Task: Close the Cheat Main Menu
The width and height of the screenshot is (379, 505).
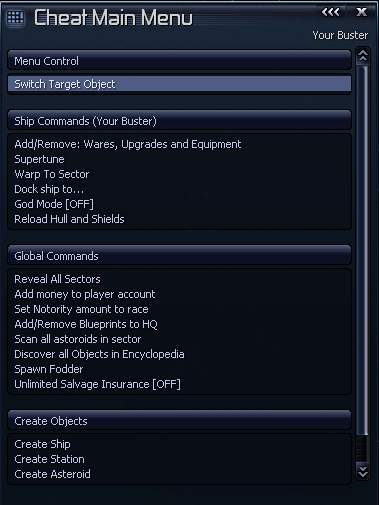Action: 361,12
